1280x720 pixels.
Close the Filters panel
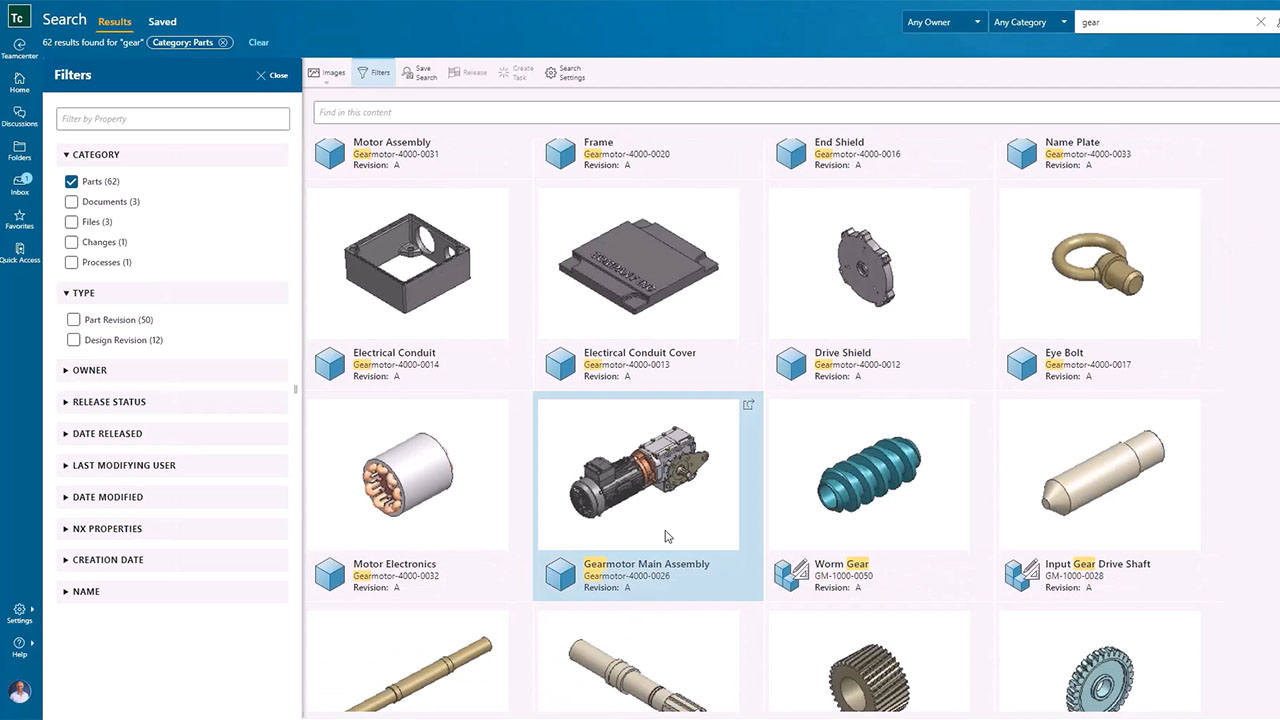click(272, 75)
